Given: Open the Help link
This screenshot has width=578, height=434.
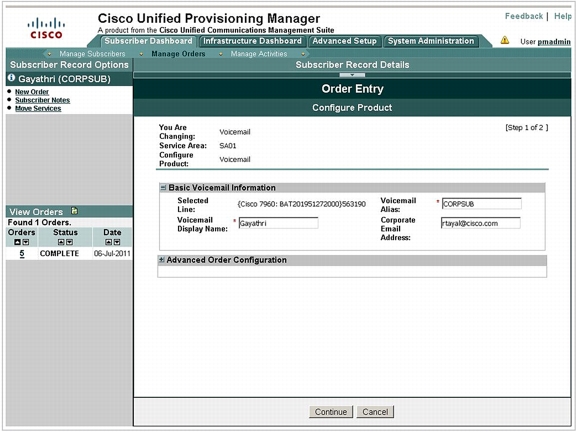Looking at the screenshot, I should [563, 16].
